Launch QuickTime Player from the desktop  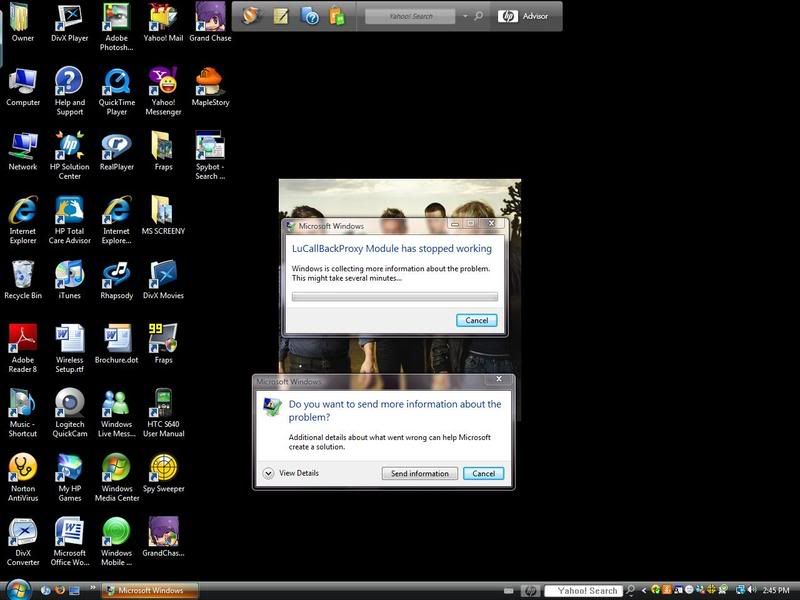click(x=116, y=83)
